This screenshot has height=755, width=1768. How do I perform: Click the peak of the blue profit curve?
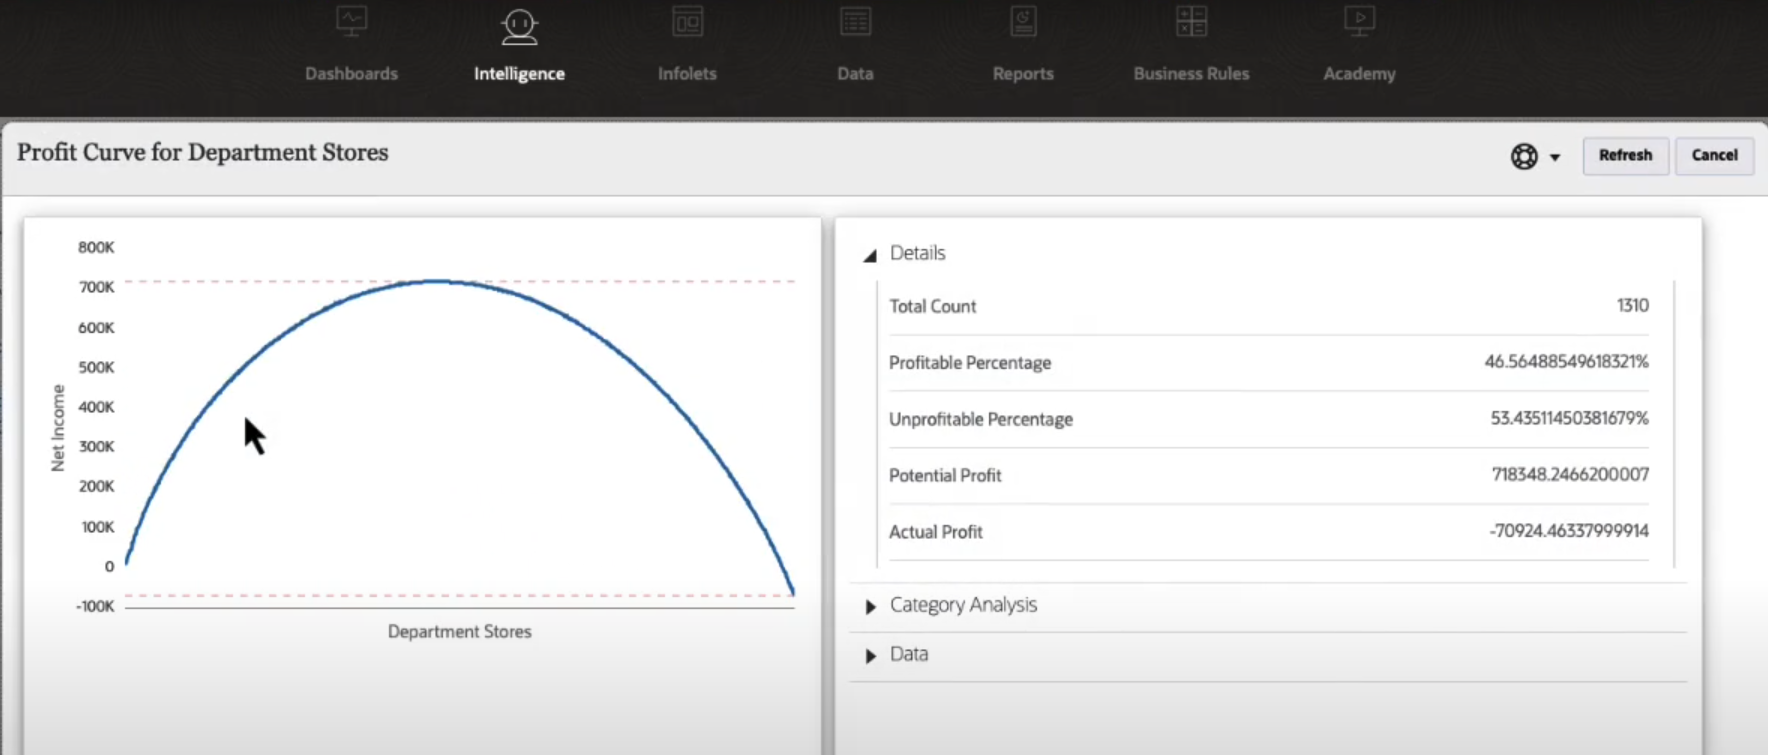click(x=437, y=281)
